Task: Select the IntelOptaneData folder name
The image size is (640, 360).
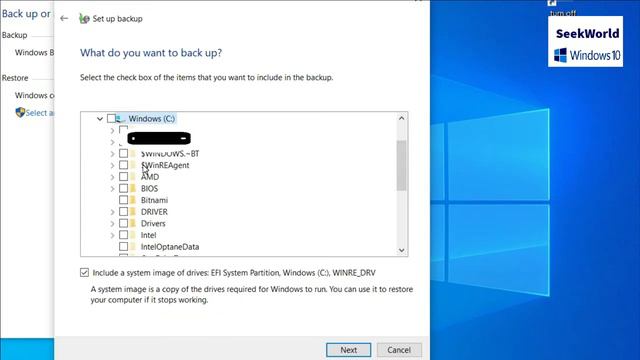Action: pos(170,247)
